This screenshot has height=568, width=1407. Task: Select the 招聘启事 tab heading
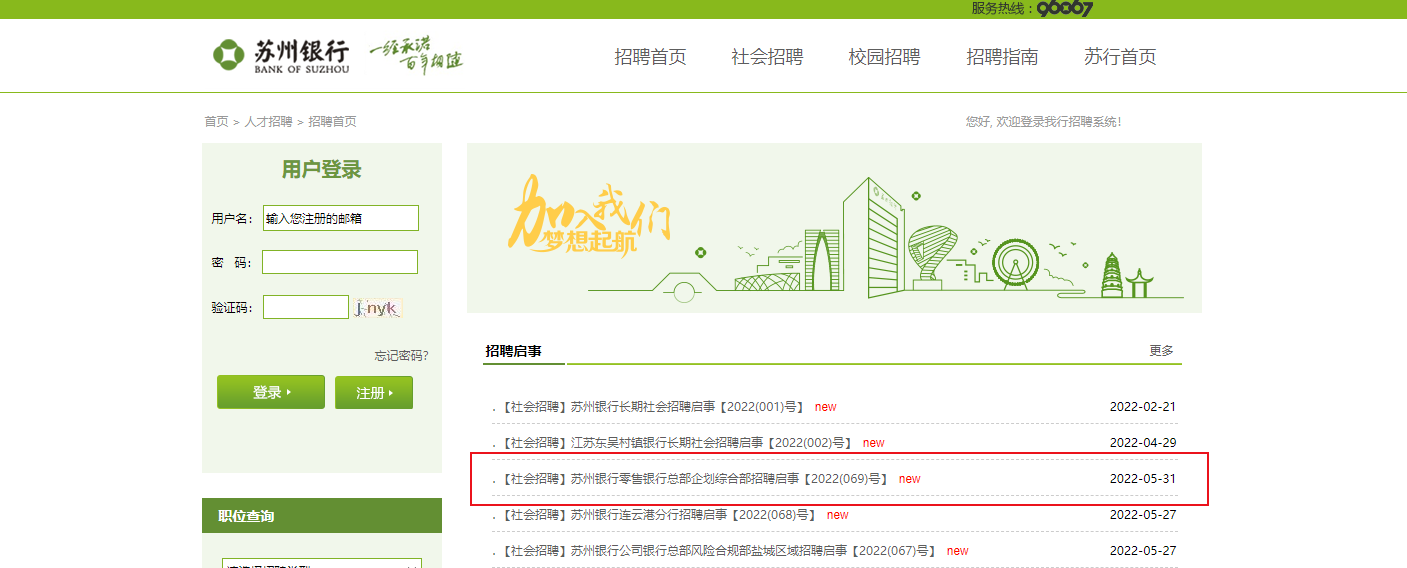[513, 351]
